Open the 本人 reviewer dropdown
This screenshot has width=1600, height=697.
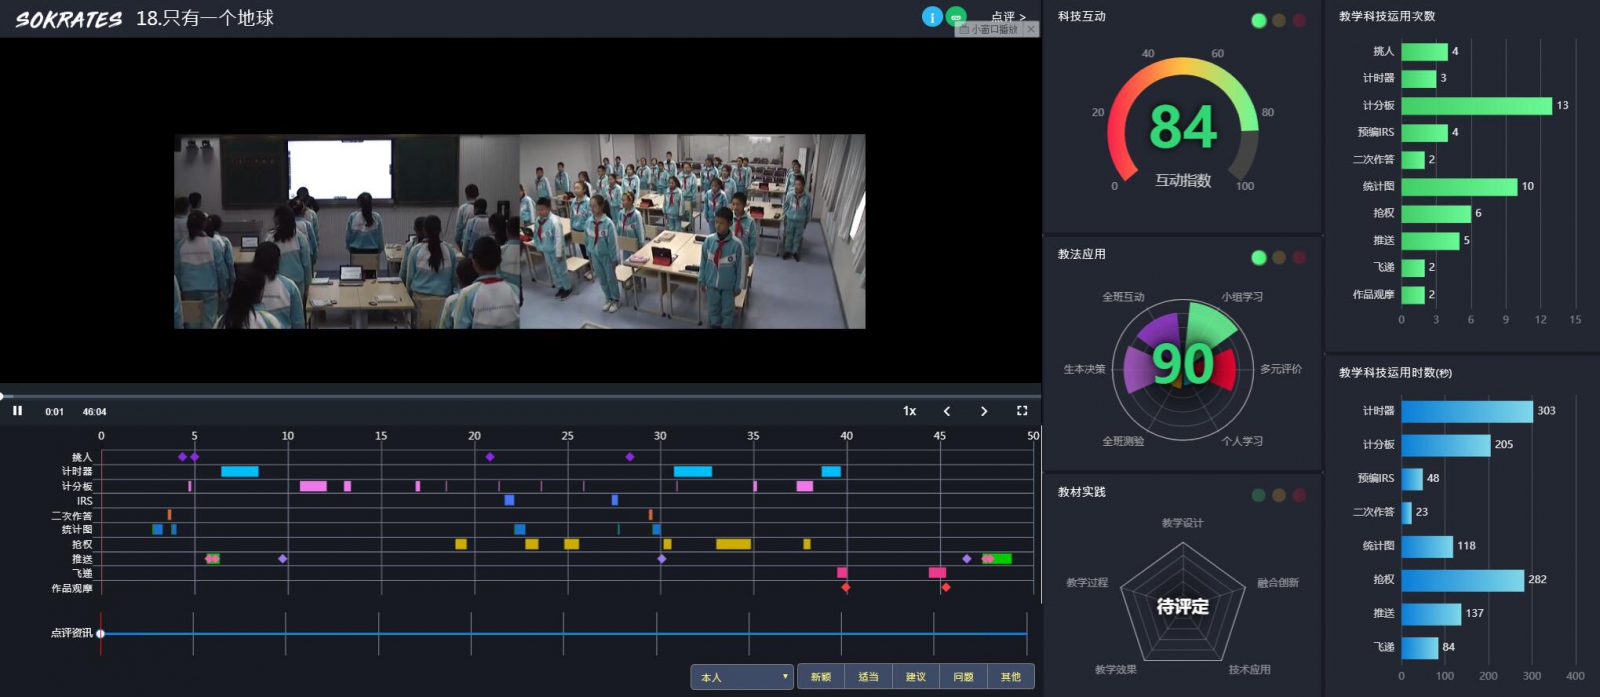(x=741, y=677)
